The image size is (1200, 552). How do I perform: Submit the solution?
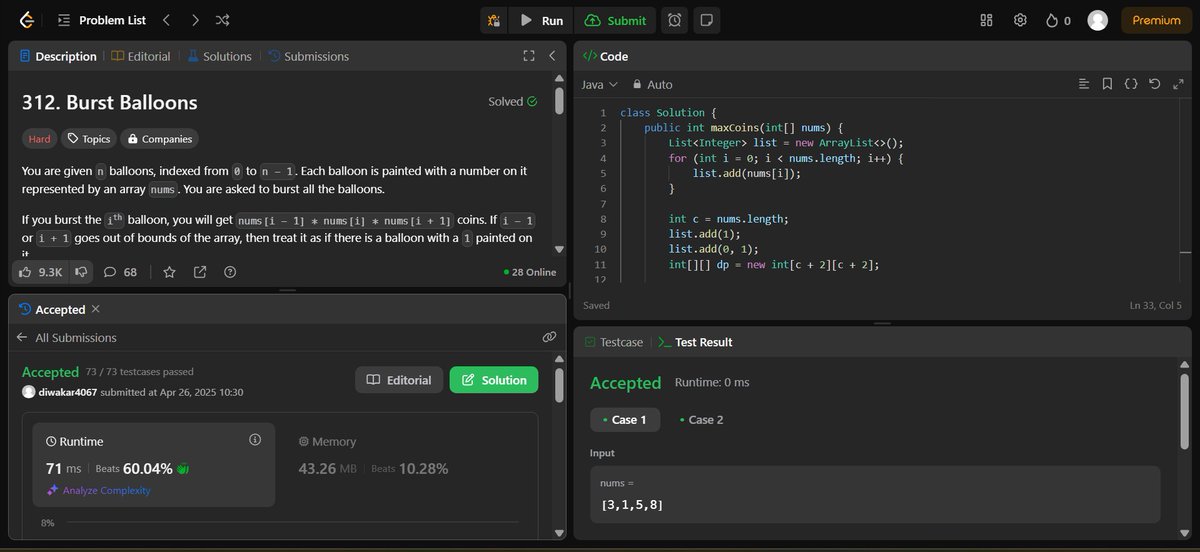[616, 20]
